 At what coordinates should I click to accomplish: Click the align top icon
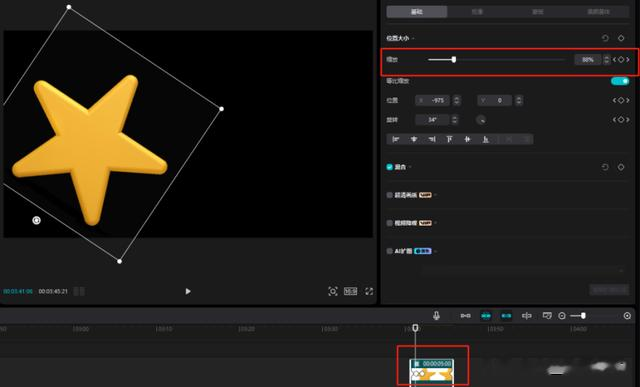449,139
